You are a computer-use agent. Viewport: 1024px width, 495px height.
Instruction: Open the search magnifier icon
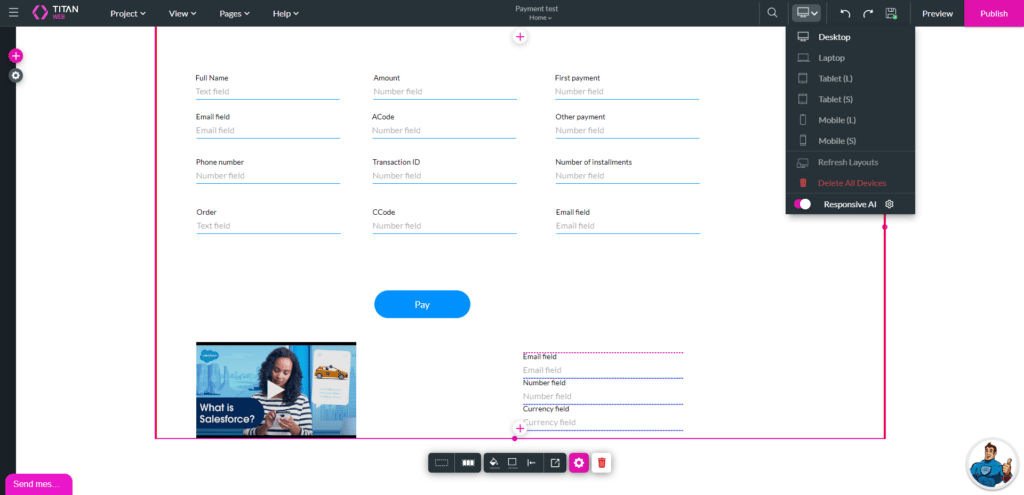pos(772,13)
